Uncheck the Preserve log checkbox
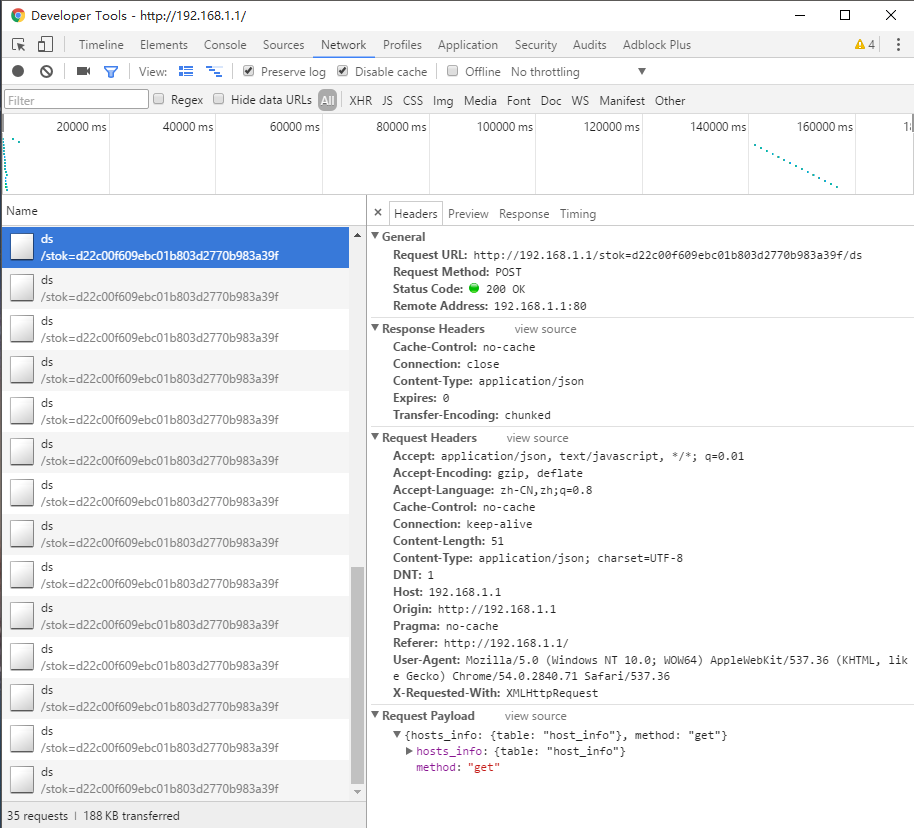 tap(249, 72)
